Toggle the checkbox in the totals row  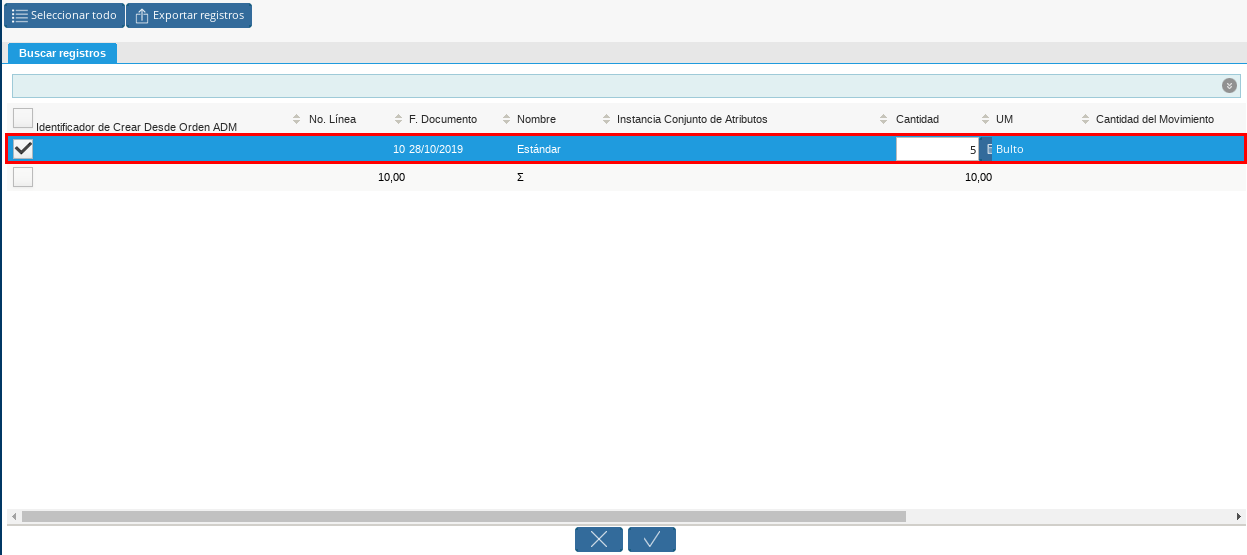coord(23,177)
